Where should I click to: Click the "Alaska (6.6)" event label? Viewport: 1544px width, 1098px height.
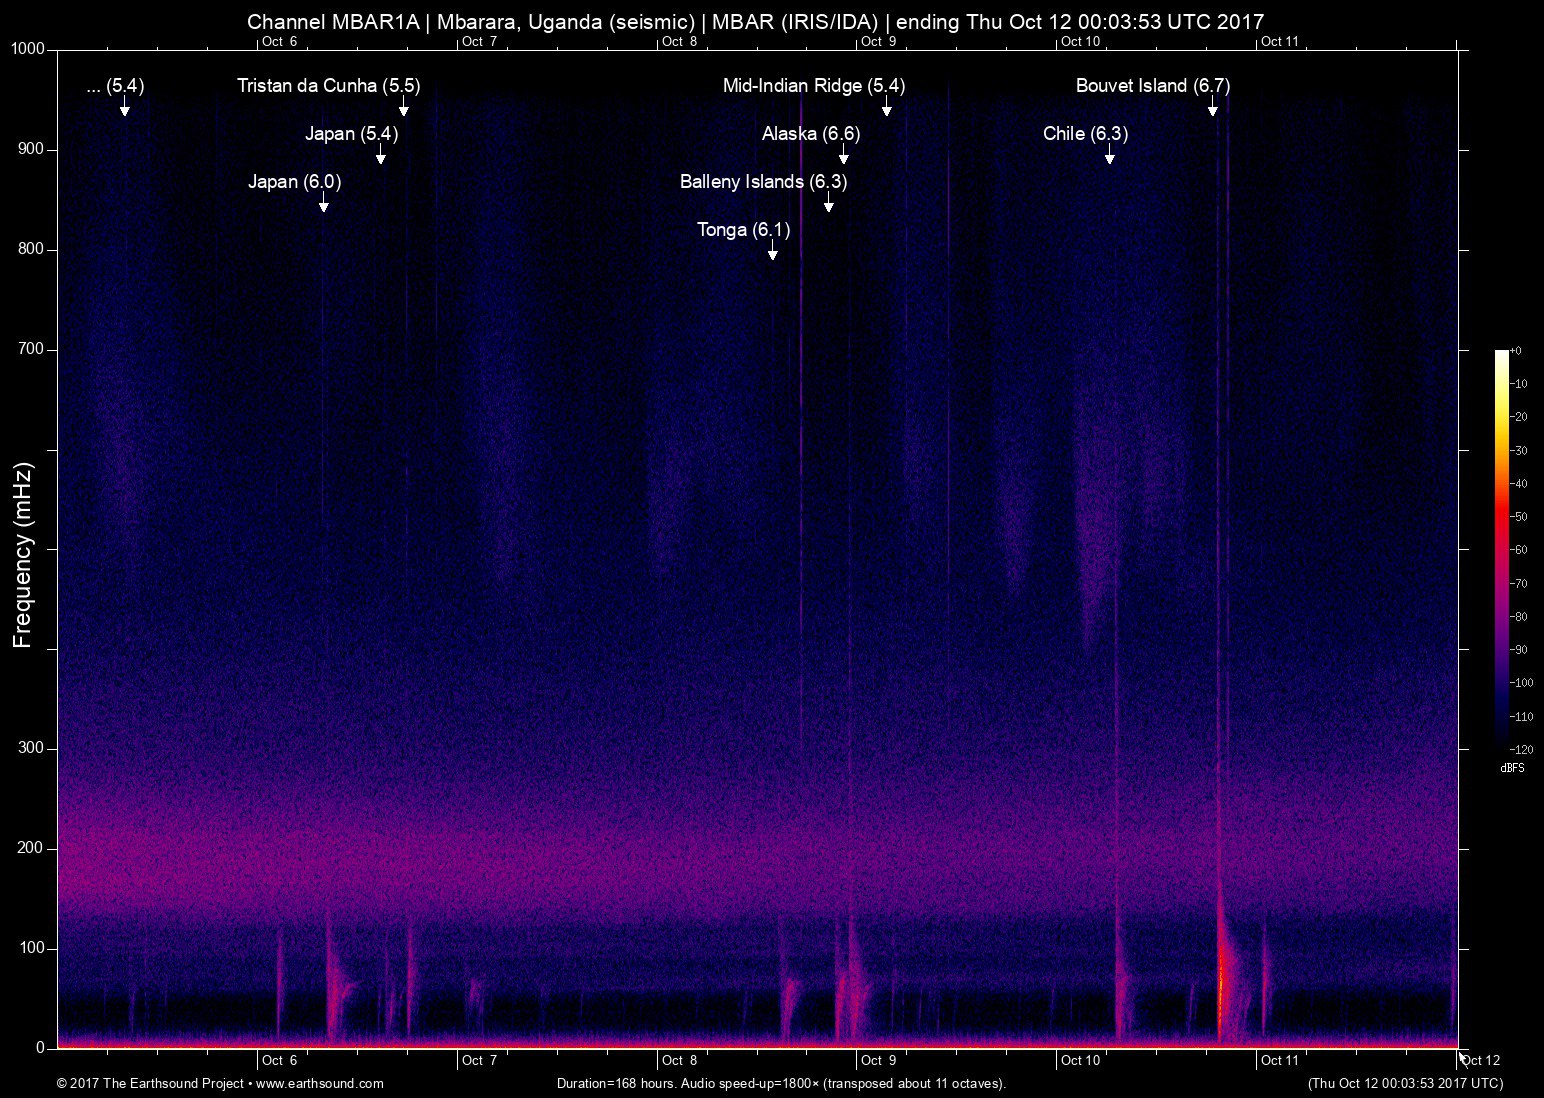[x=811, y=134]
